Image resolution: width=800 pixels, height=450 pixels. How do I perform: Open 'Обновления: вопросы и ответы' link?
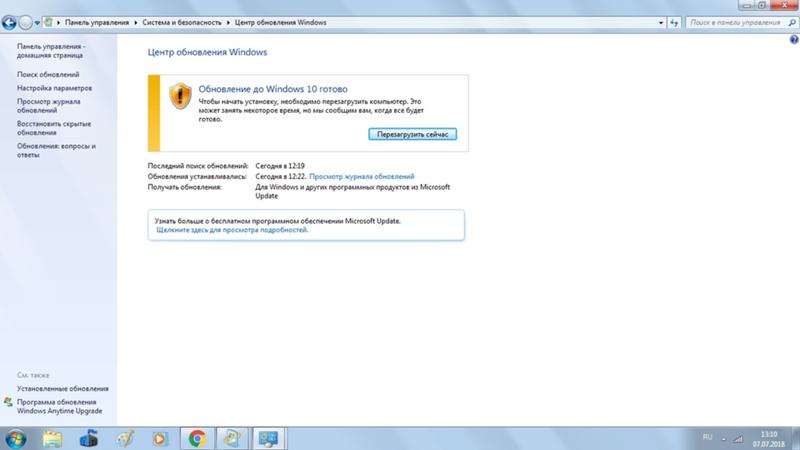coord(56,150)
